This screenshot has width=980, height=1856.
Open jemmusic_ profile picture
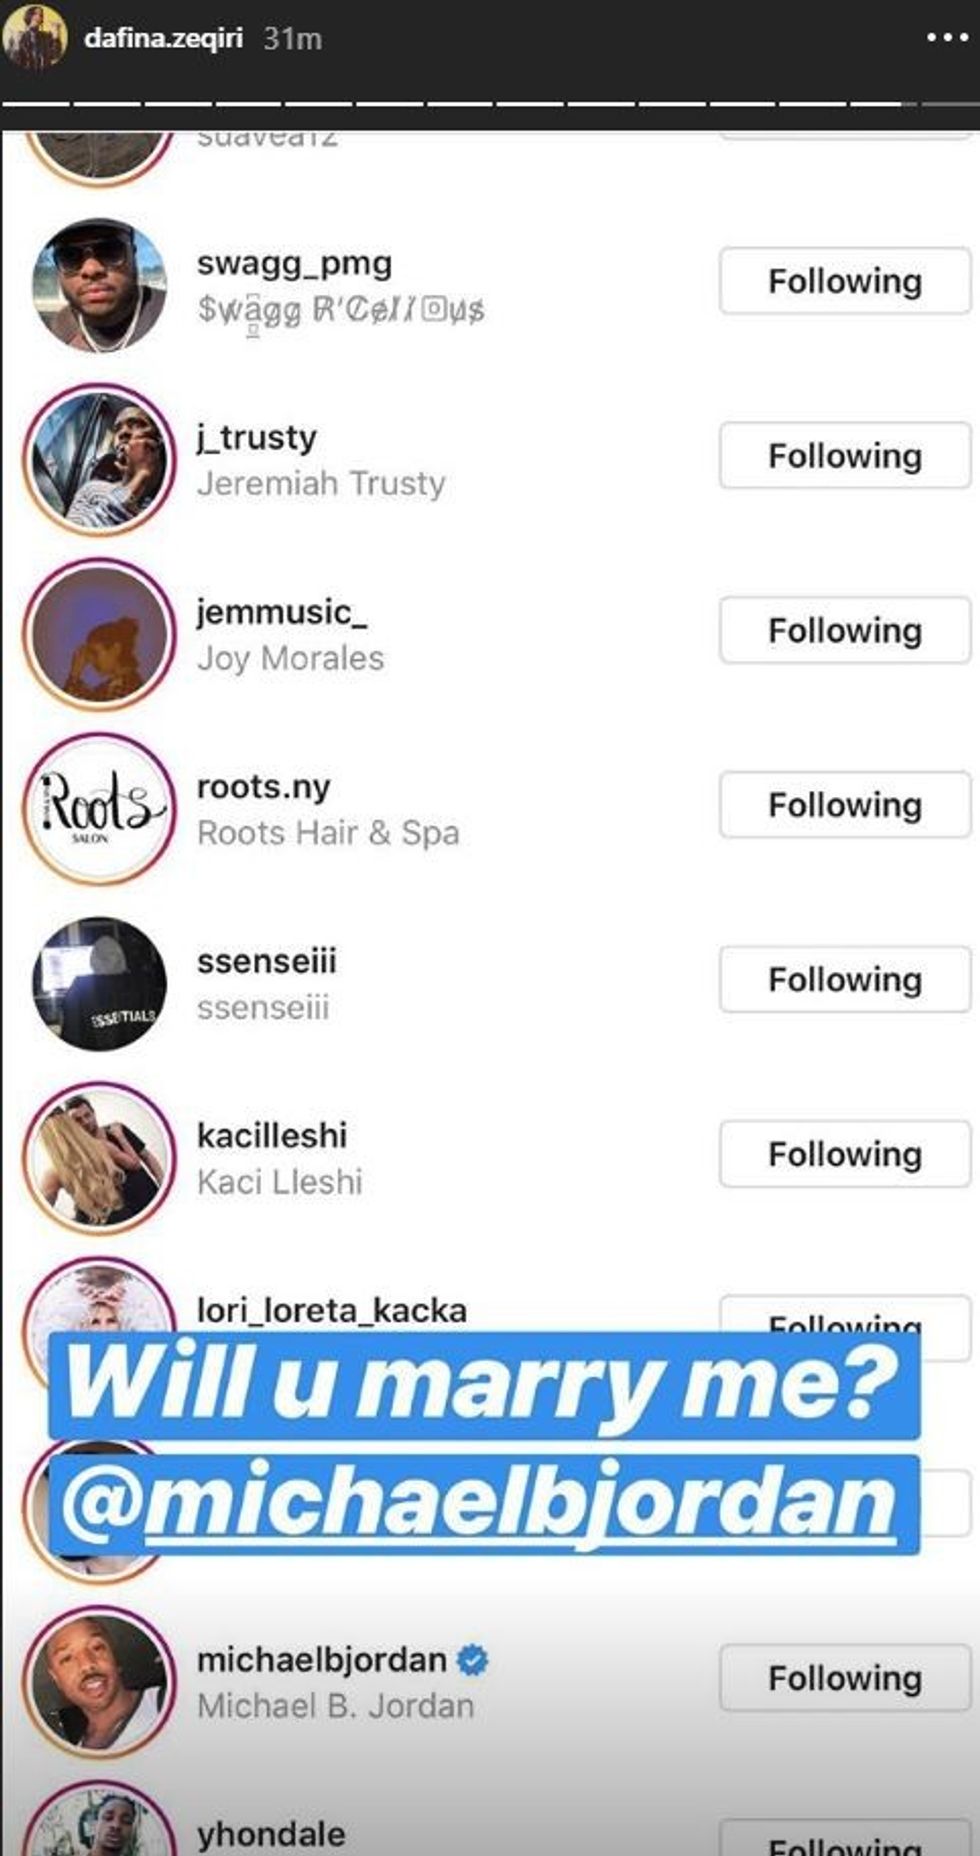(99, 635)
